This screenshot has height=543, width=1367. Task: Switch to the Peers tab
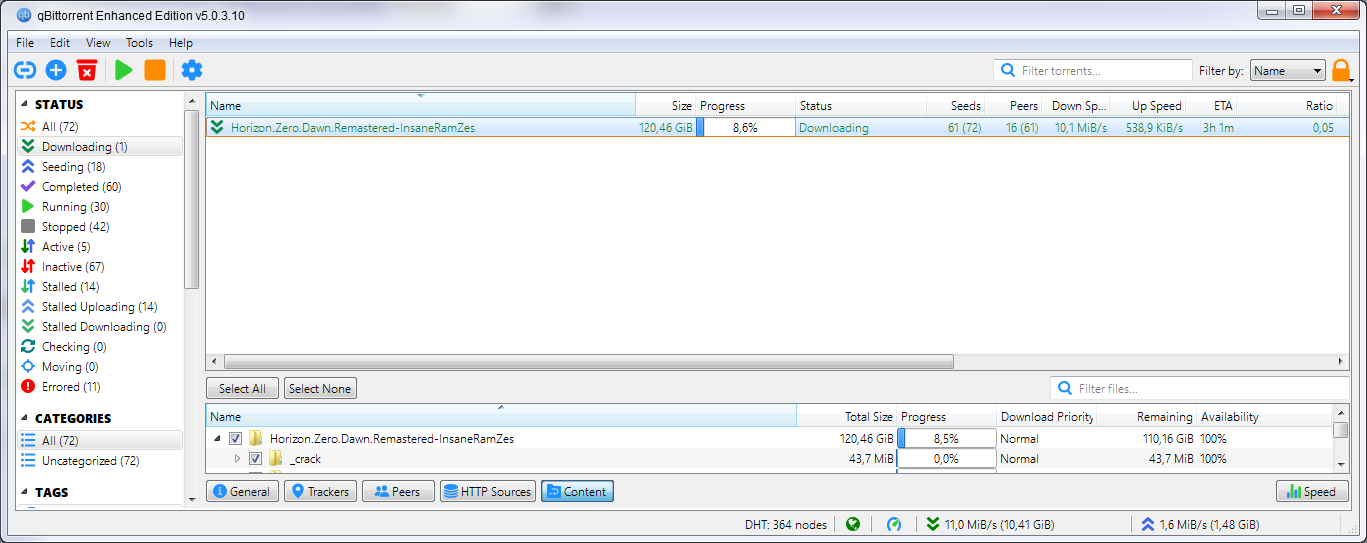tap(398, 491)
